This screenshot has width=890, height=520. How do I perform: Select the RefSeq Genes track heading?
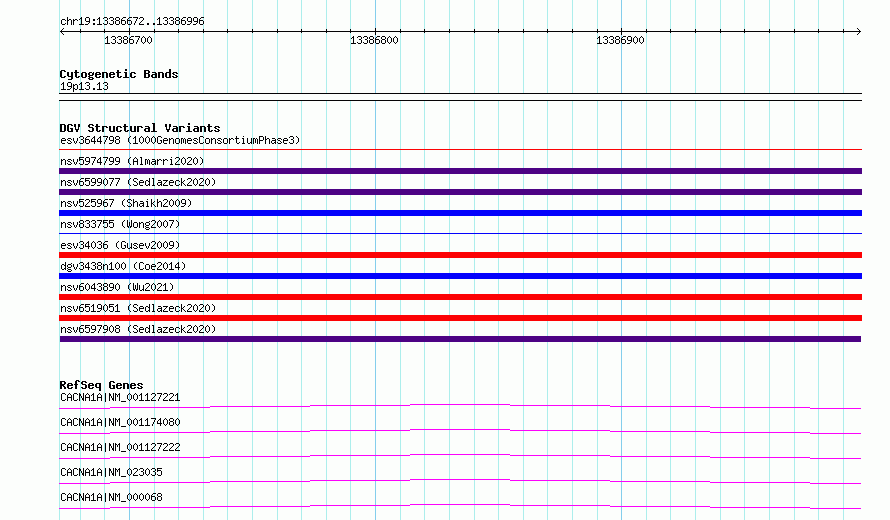(x=101, y=385)
